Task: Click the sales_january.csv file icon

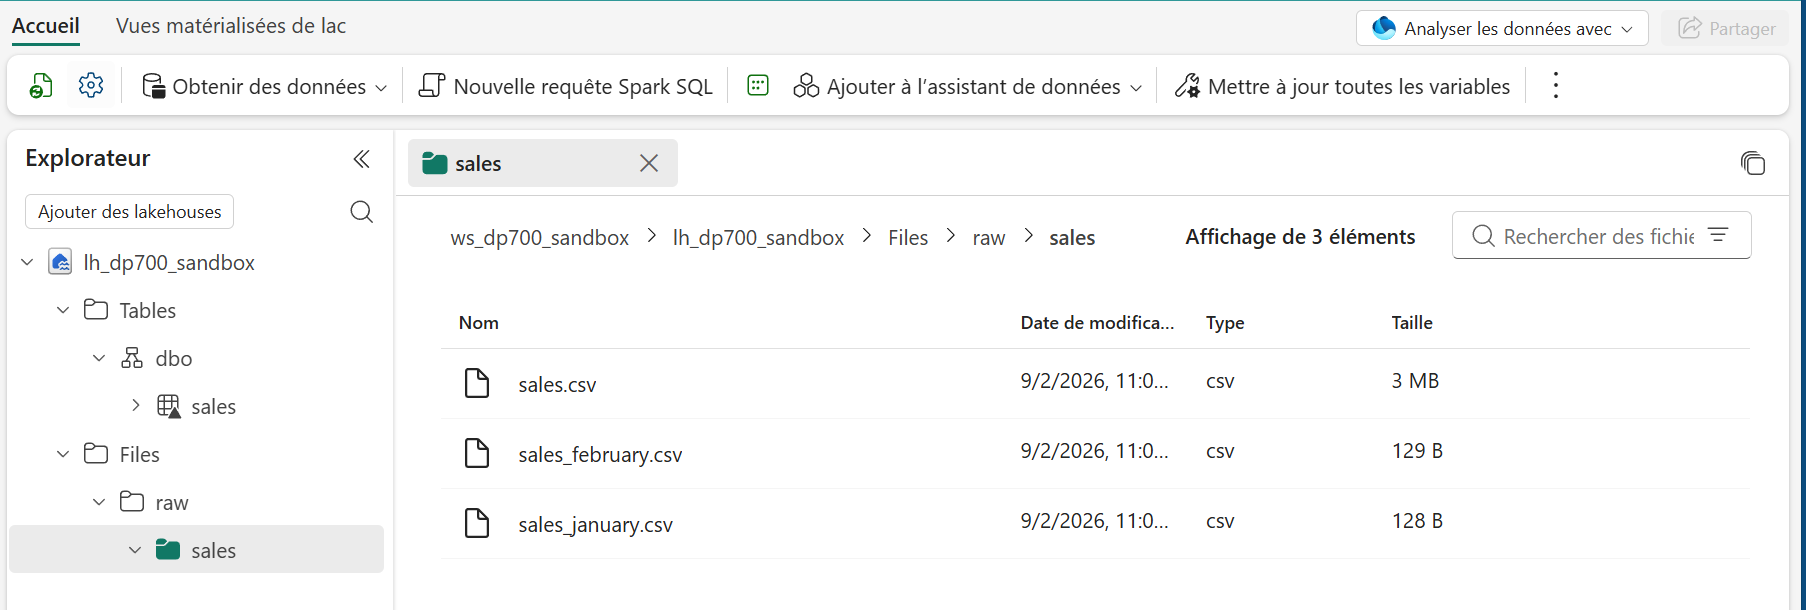Action: (477, 523)
